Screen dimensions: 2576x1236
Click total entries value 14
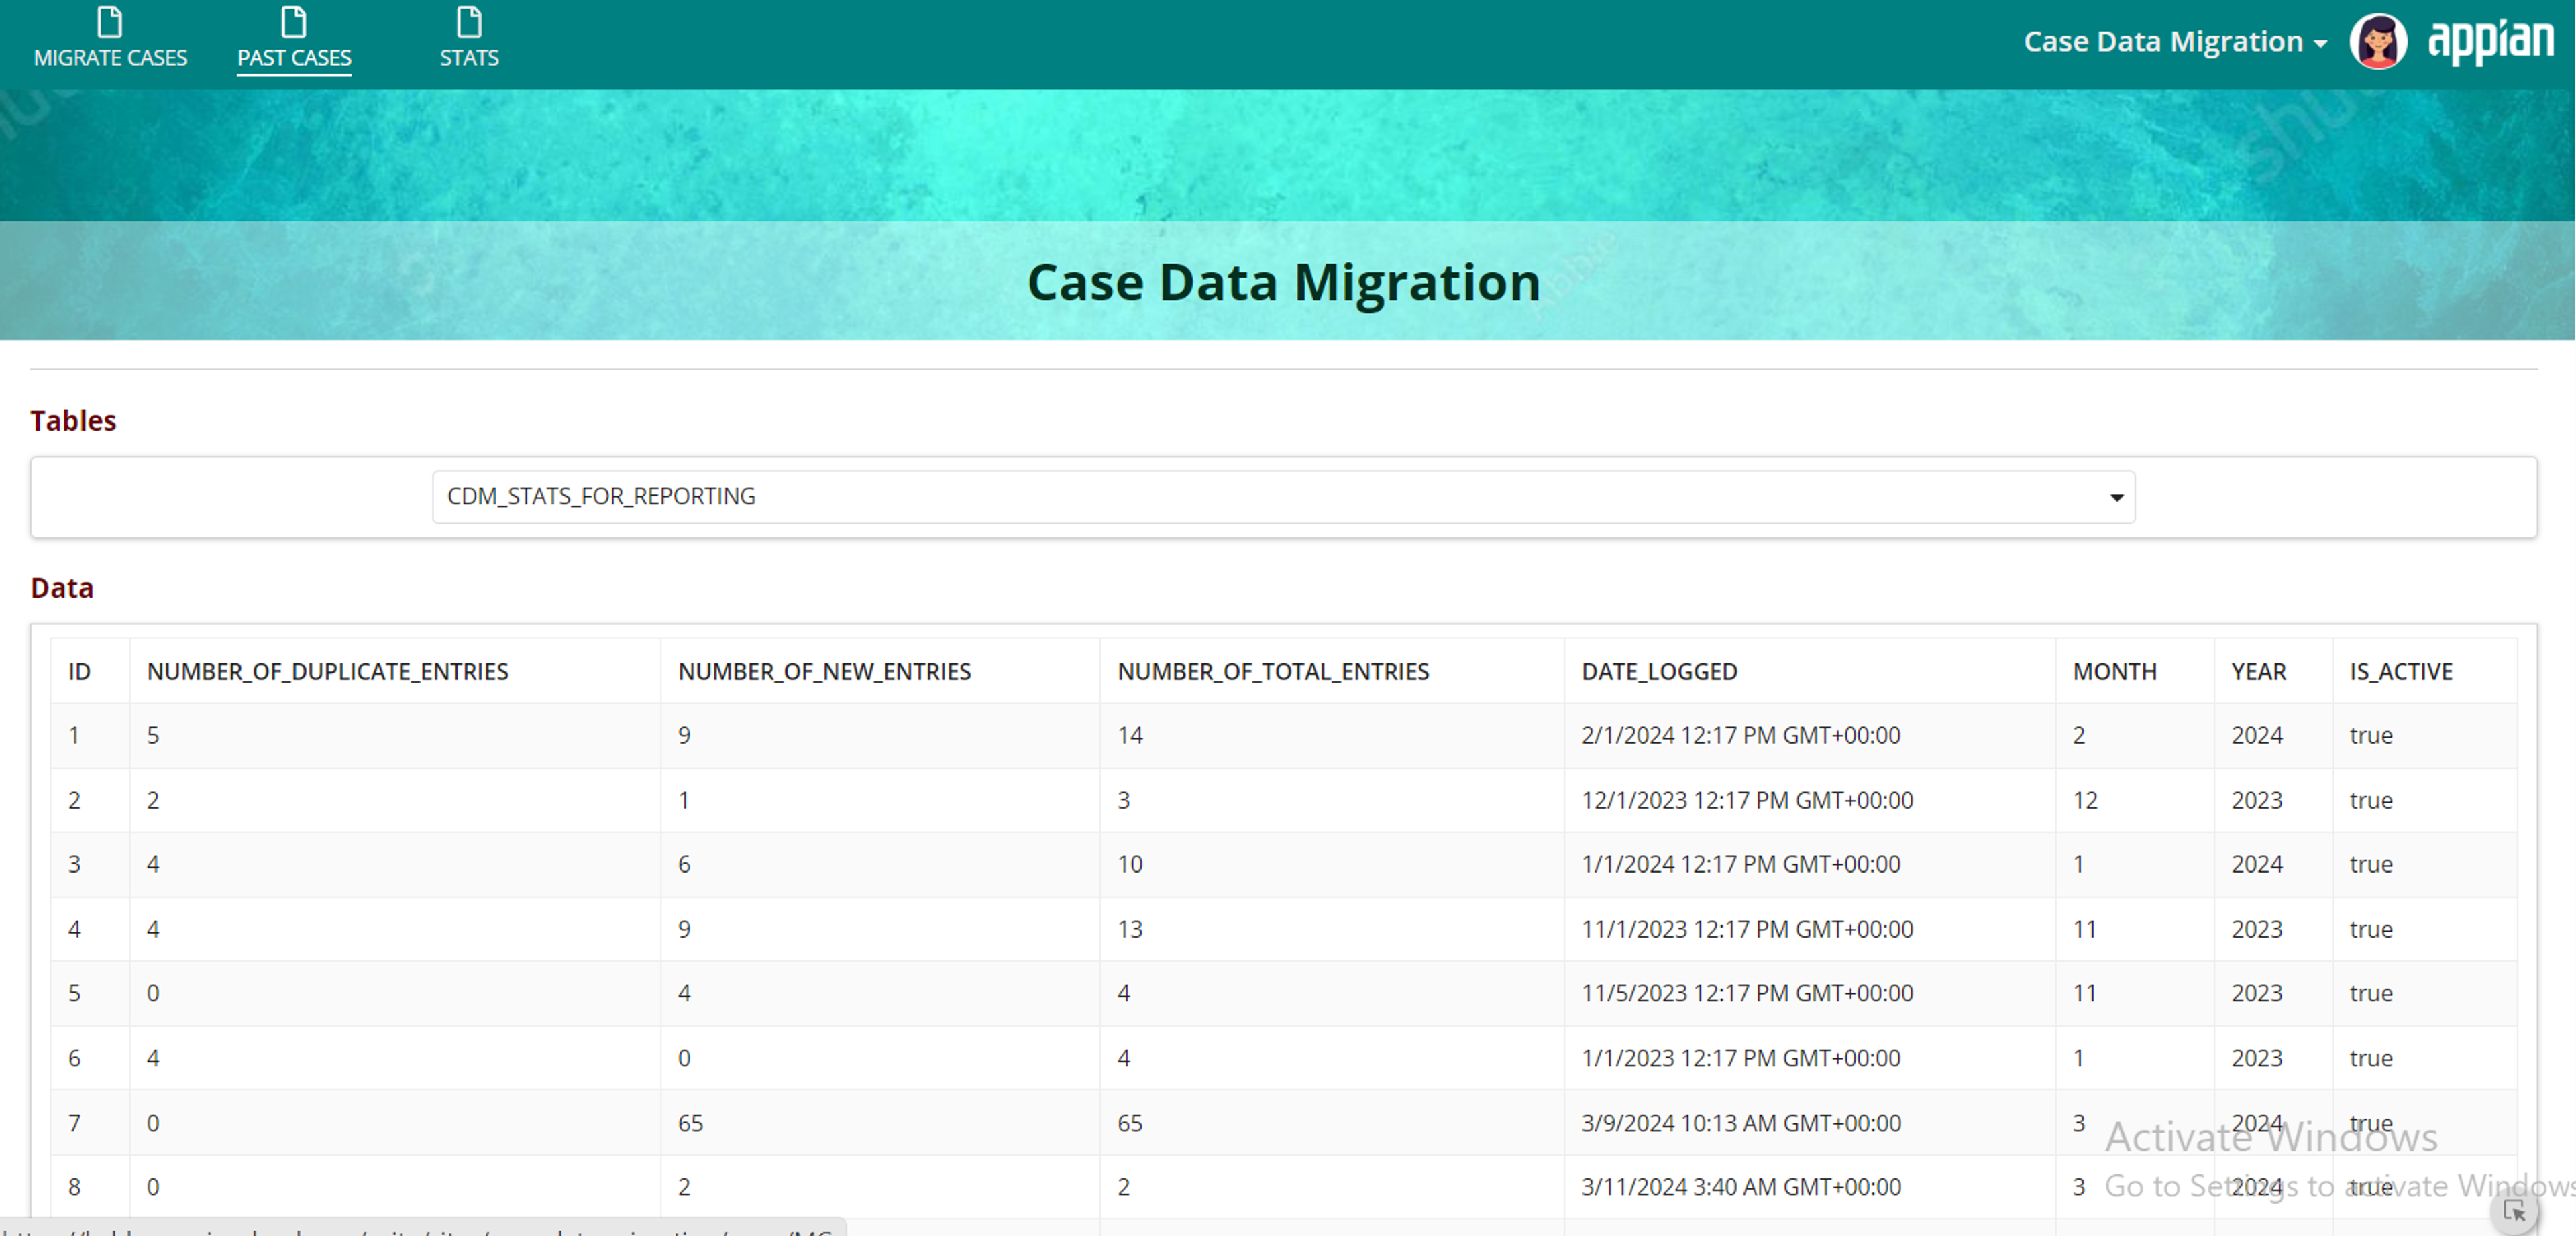pyautogui.click(x=1130, y=736)
